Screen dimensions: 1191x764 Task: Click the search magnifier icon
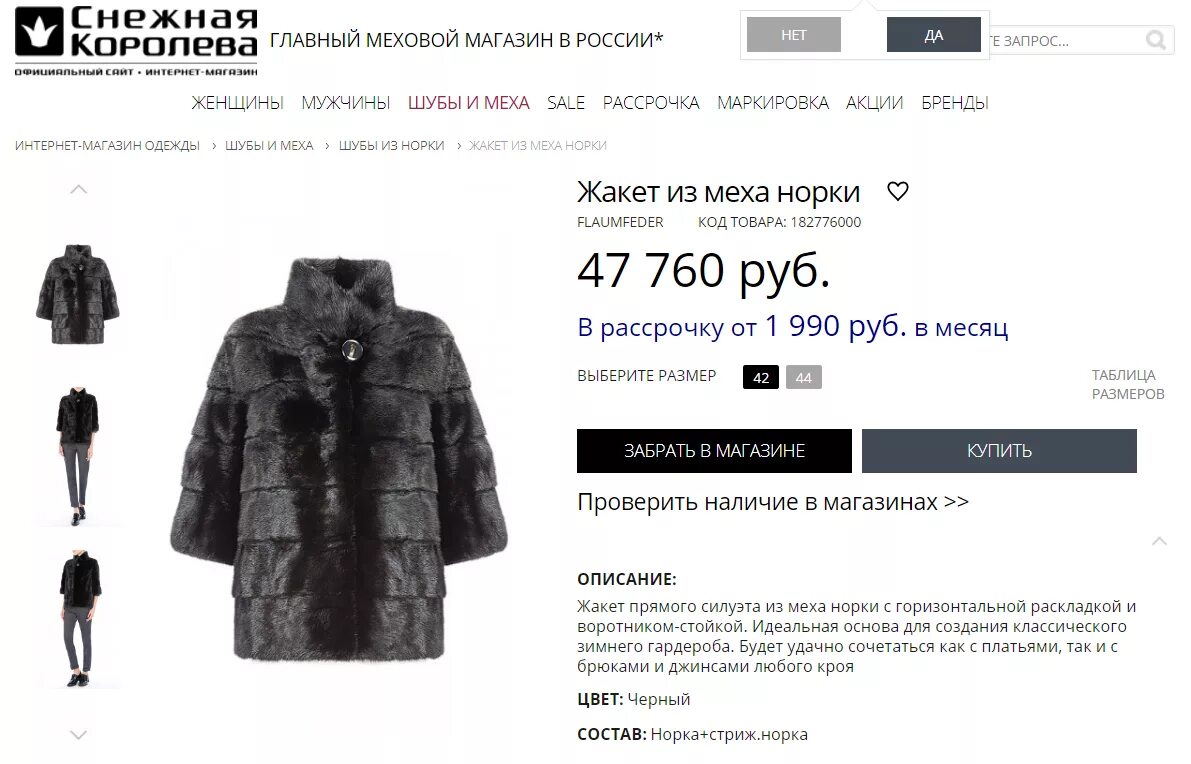1155,40
